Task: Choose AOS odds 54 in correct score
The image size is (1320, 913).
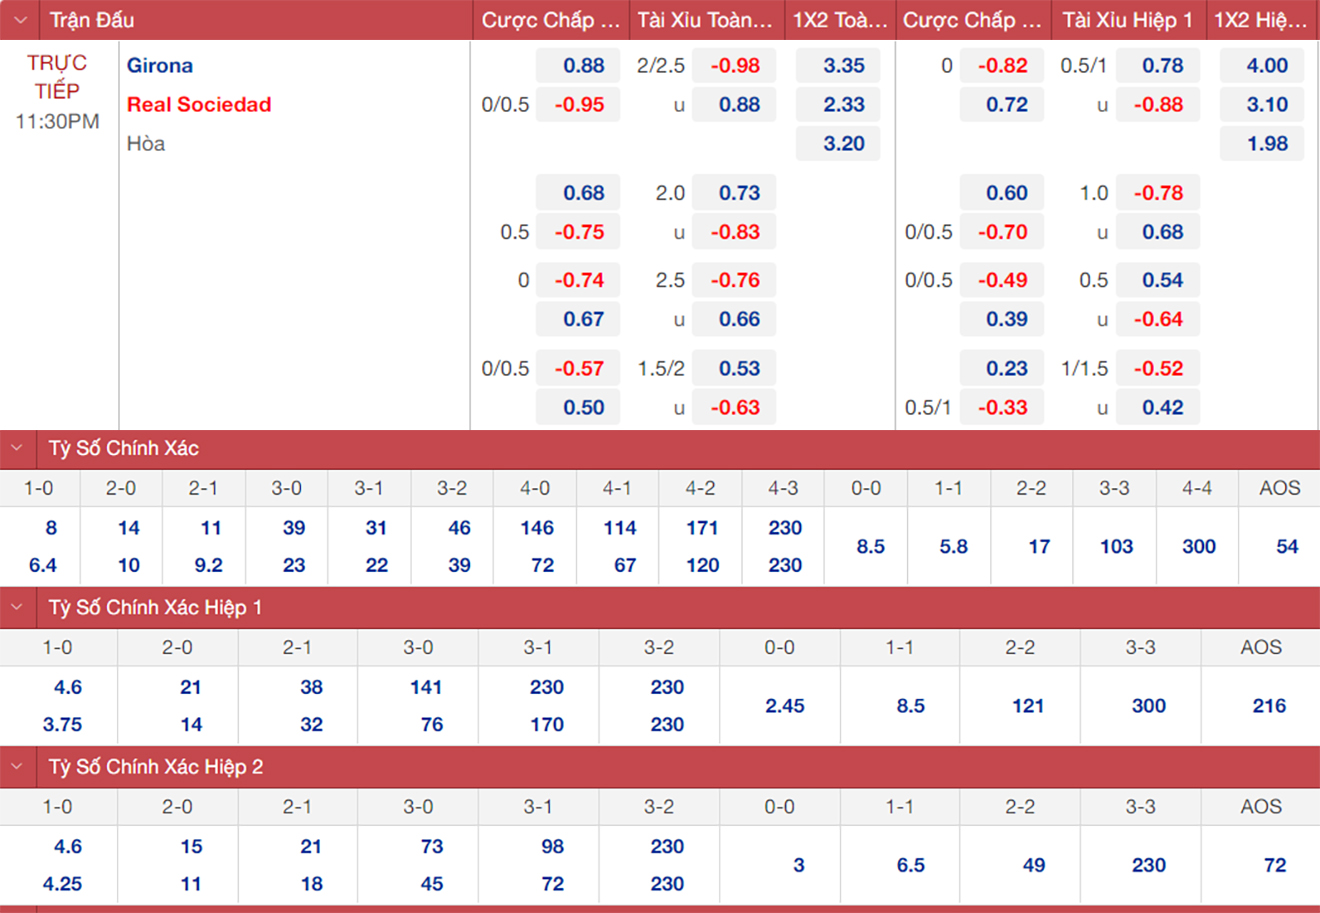Action: (1286, 547)
